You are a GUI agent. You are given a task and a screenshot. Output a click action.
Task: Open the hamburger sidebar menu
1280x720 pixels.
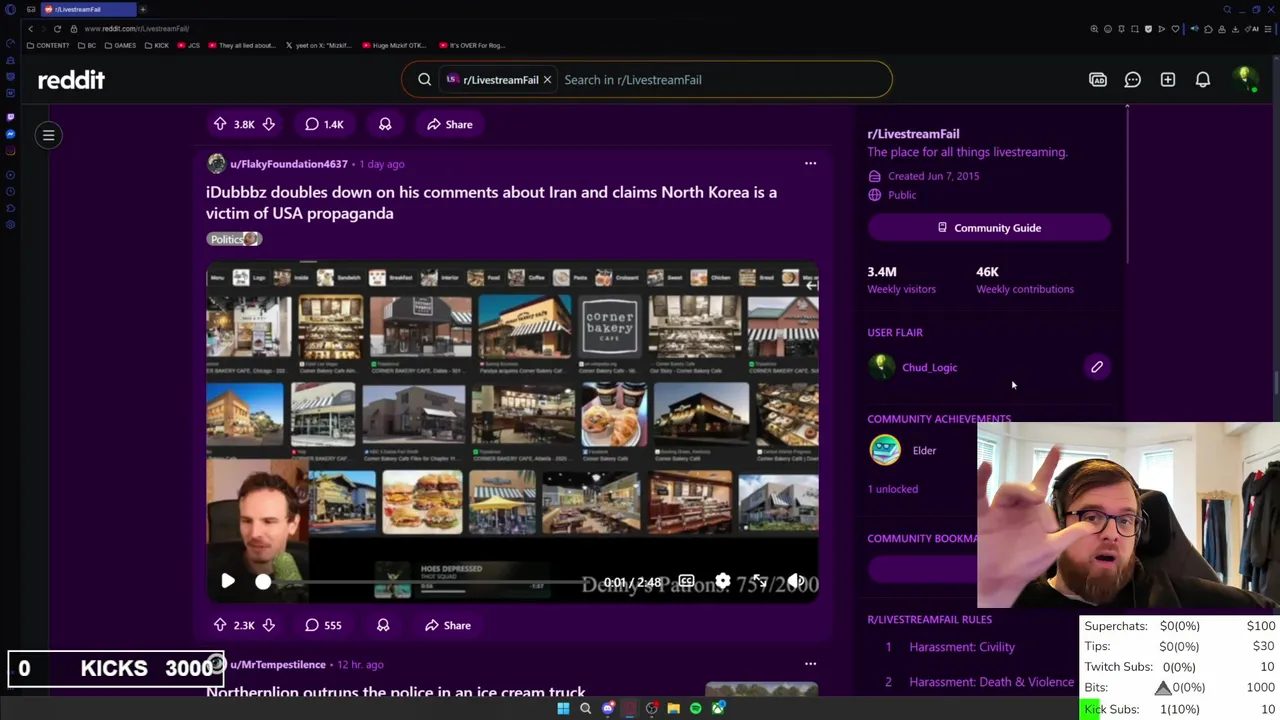[x=48, y=135]
